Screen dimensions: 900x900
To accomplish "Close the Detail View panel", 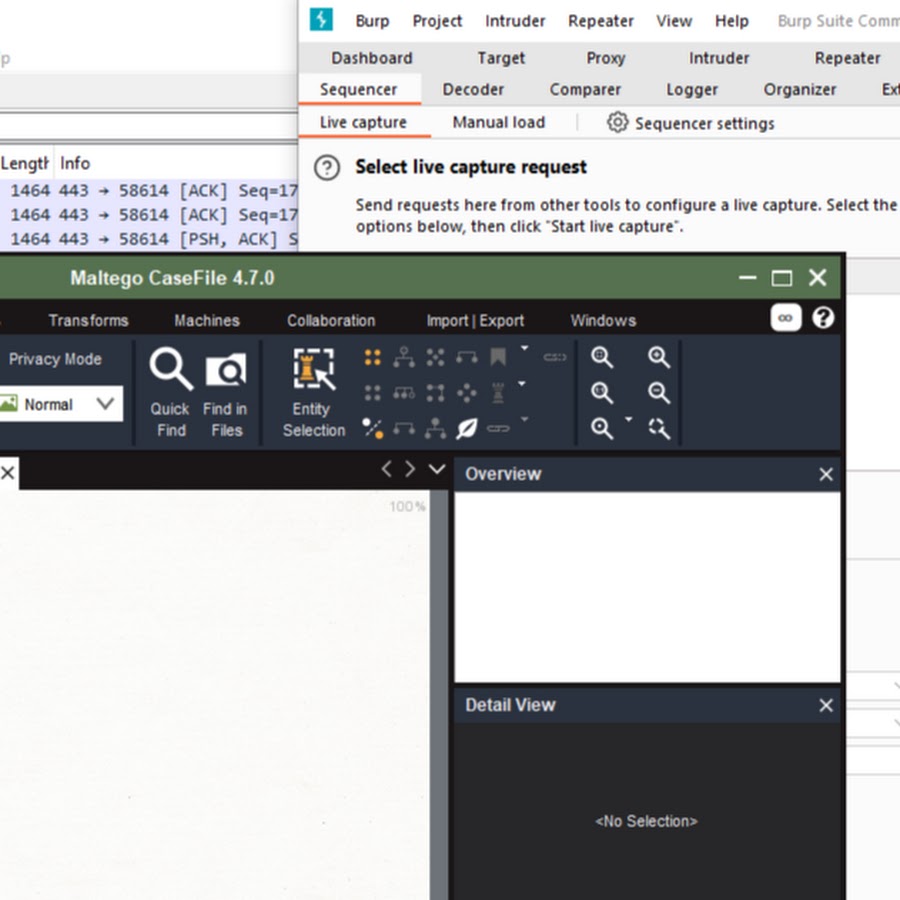I will [825, 705].
